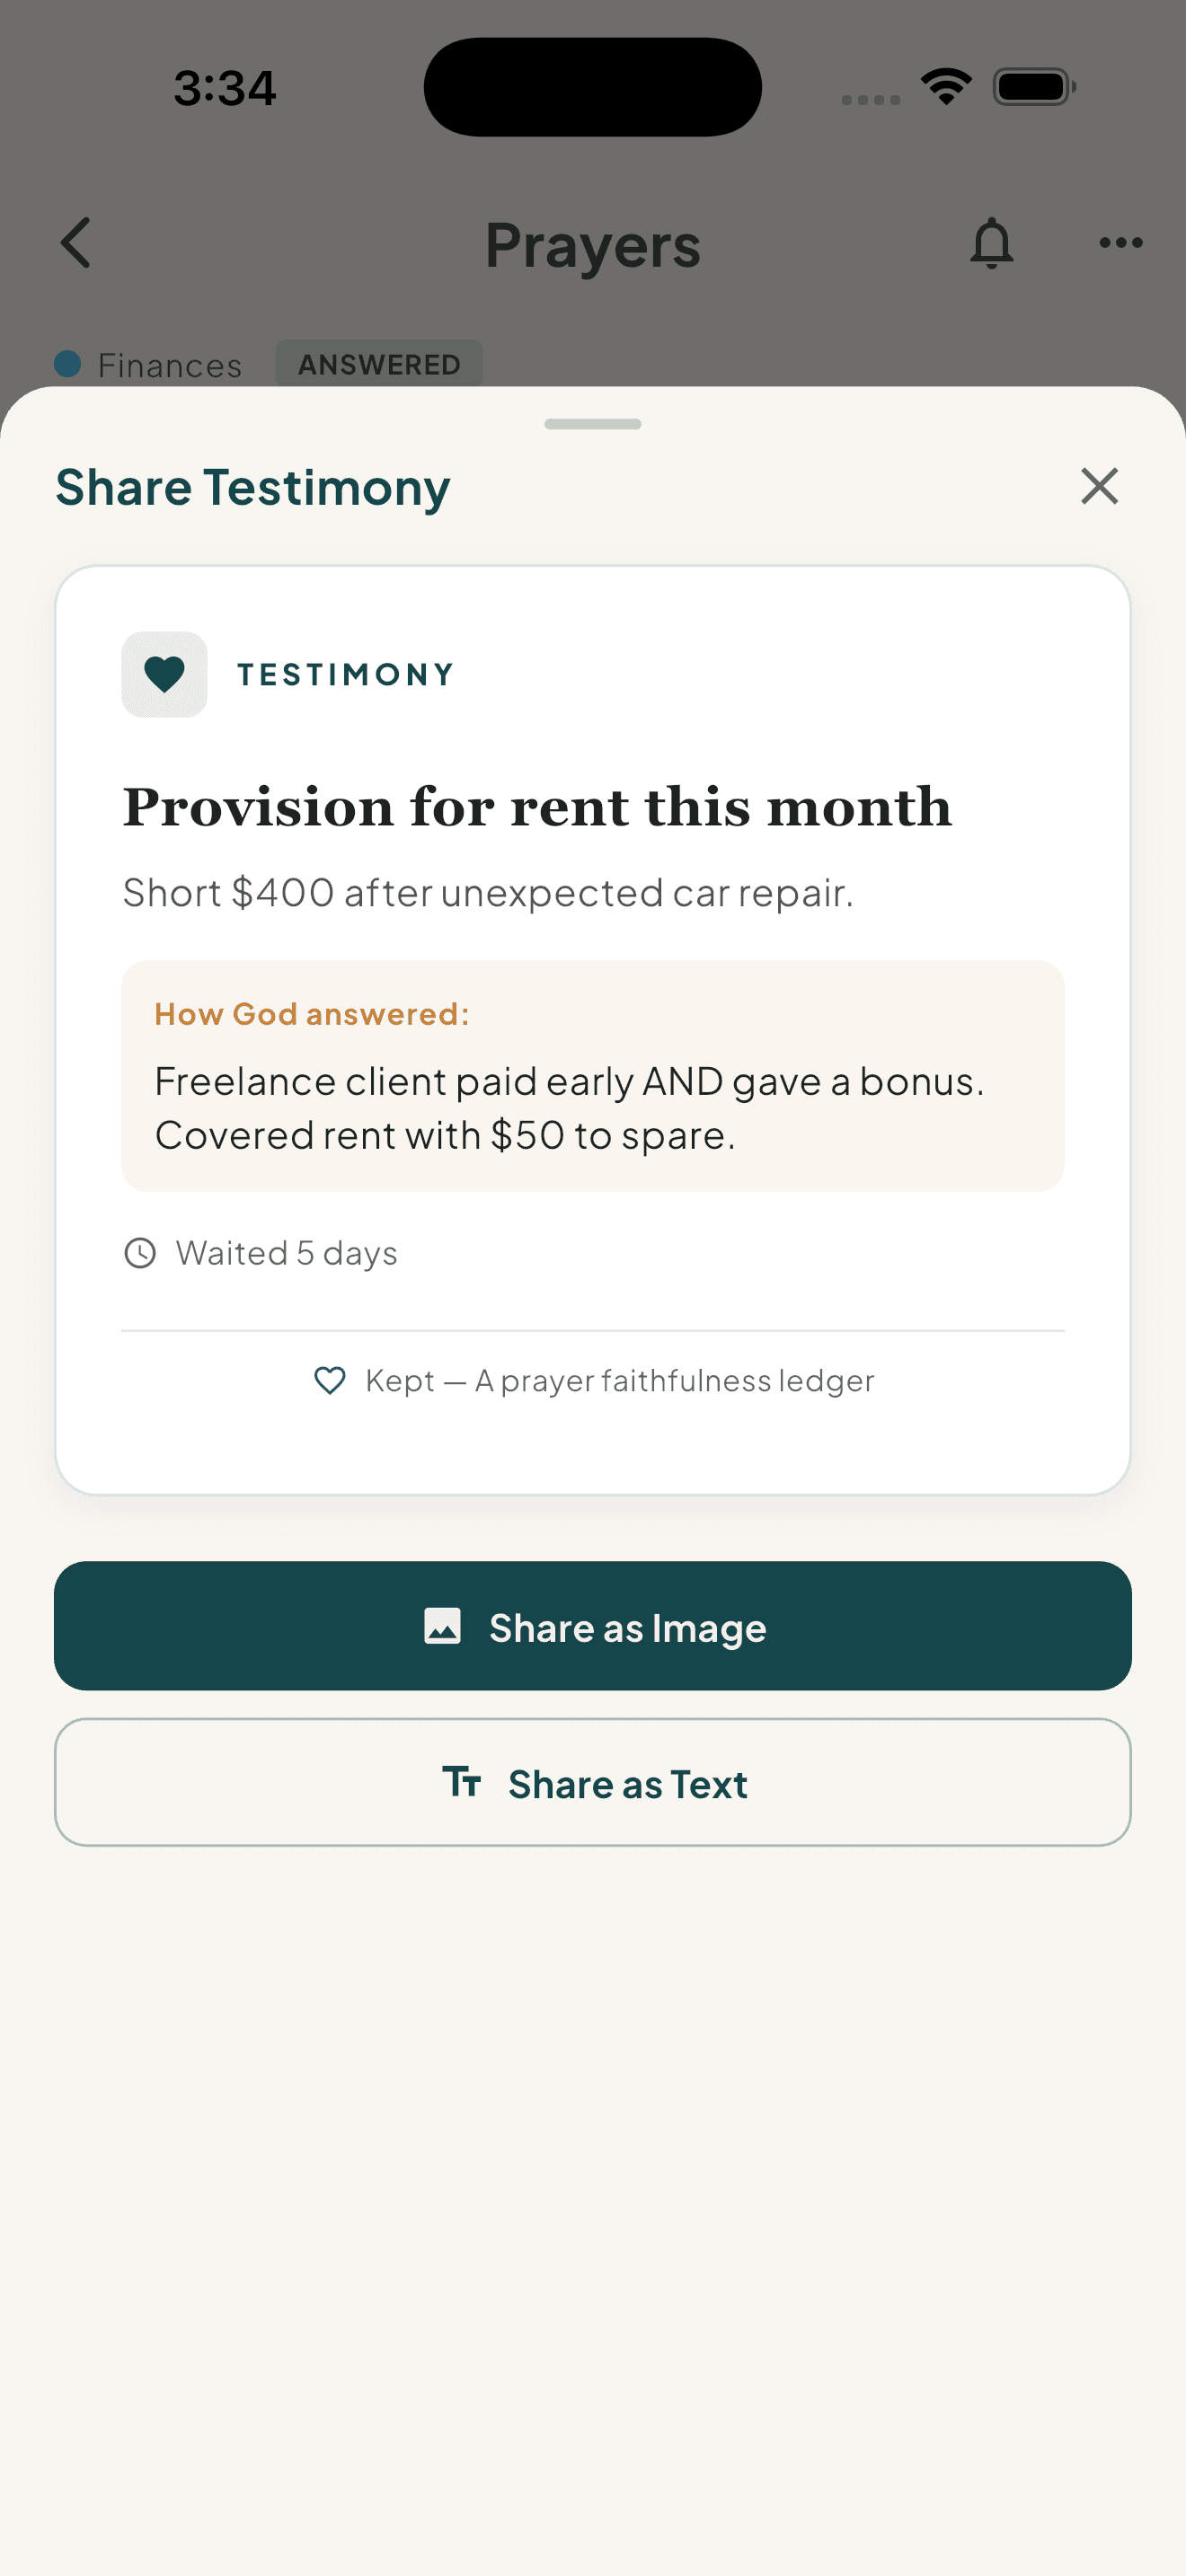The width and height of the screenshot is (1186, 2576).
Task: Tap the Finances category label
Action: click(170, 365)
